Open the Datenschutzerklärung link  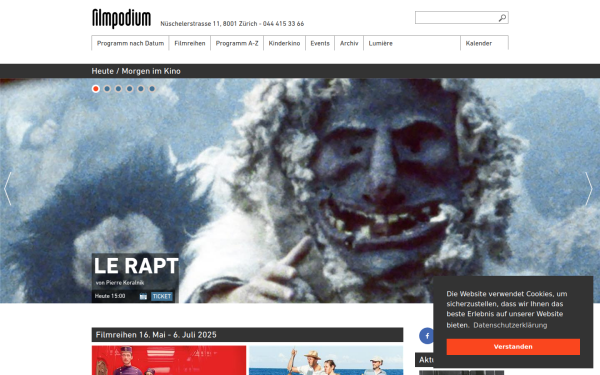[510, 325]
